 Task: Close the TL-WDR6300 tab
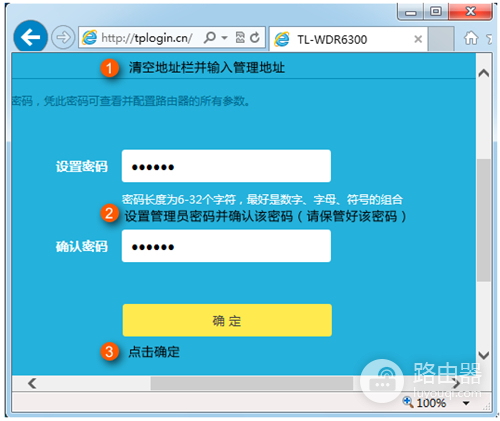[418, 39]
